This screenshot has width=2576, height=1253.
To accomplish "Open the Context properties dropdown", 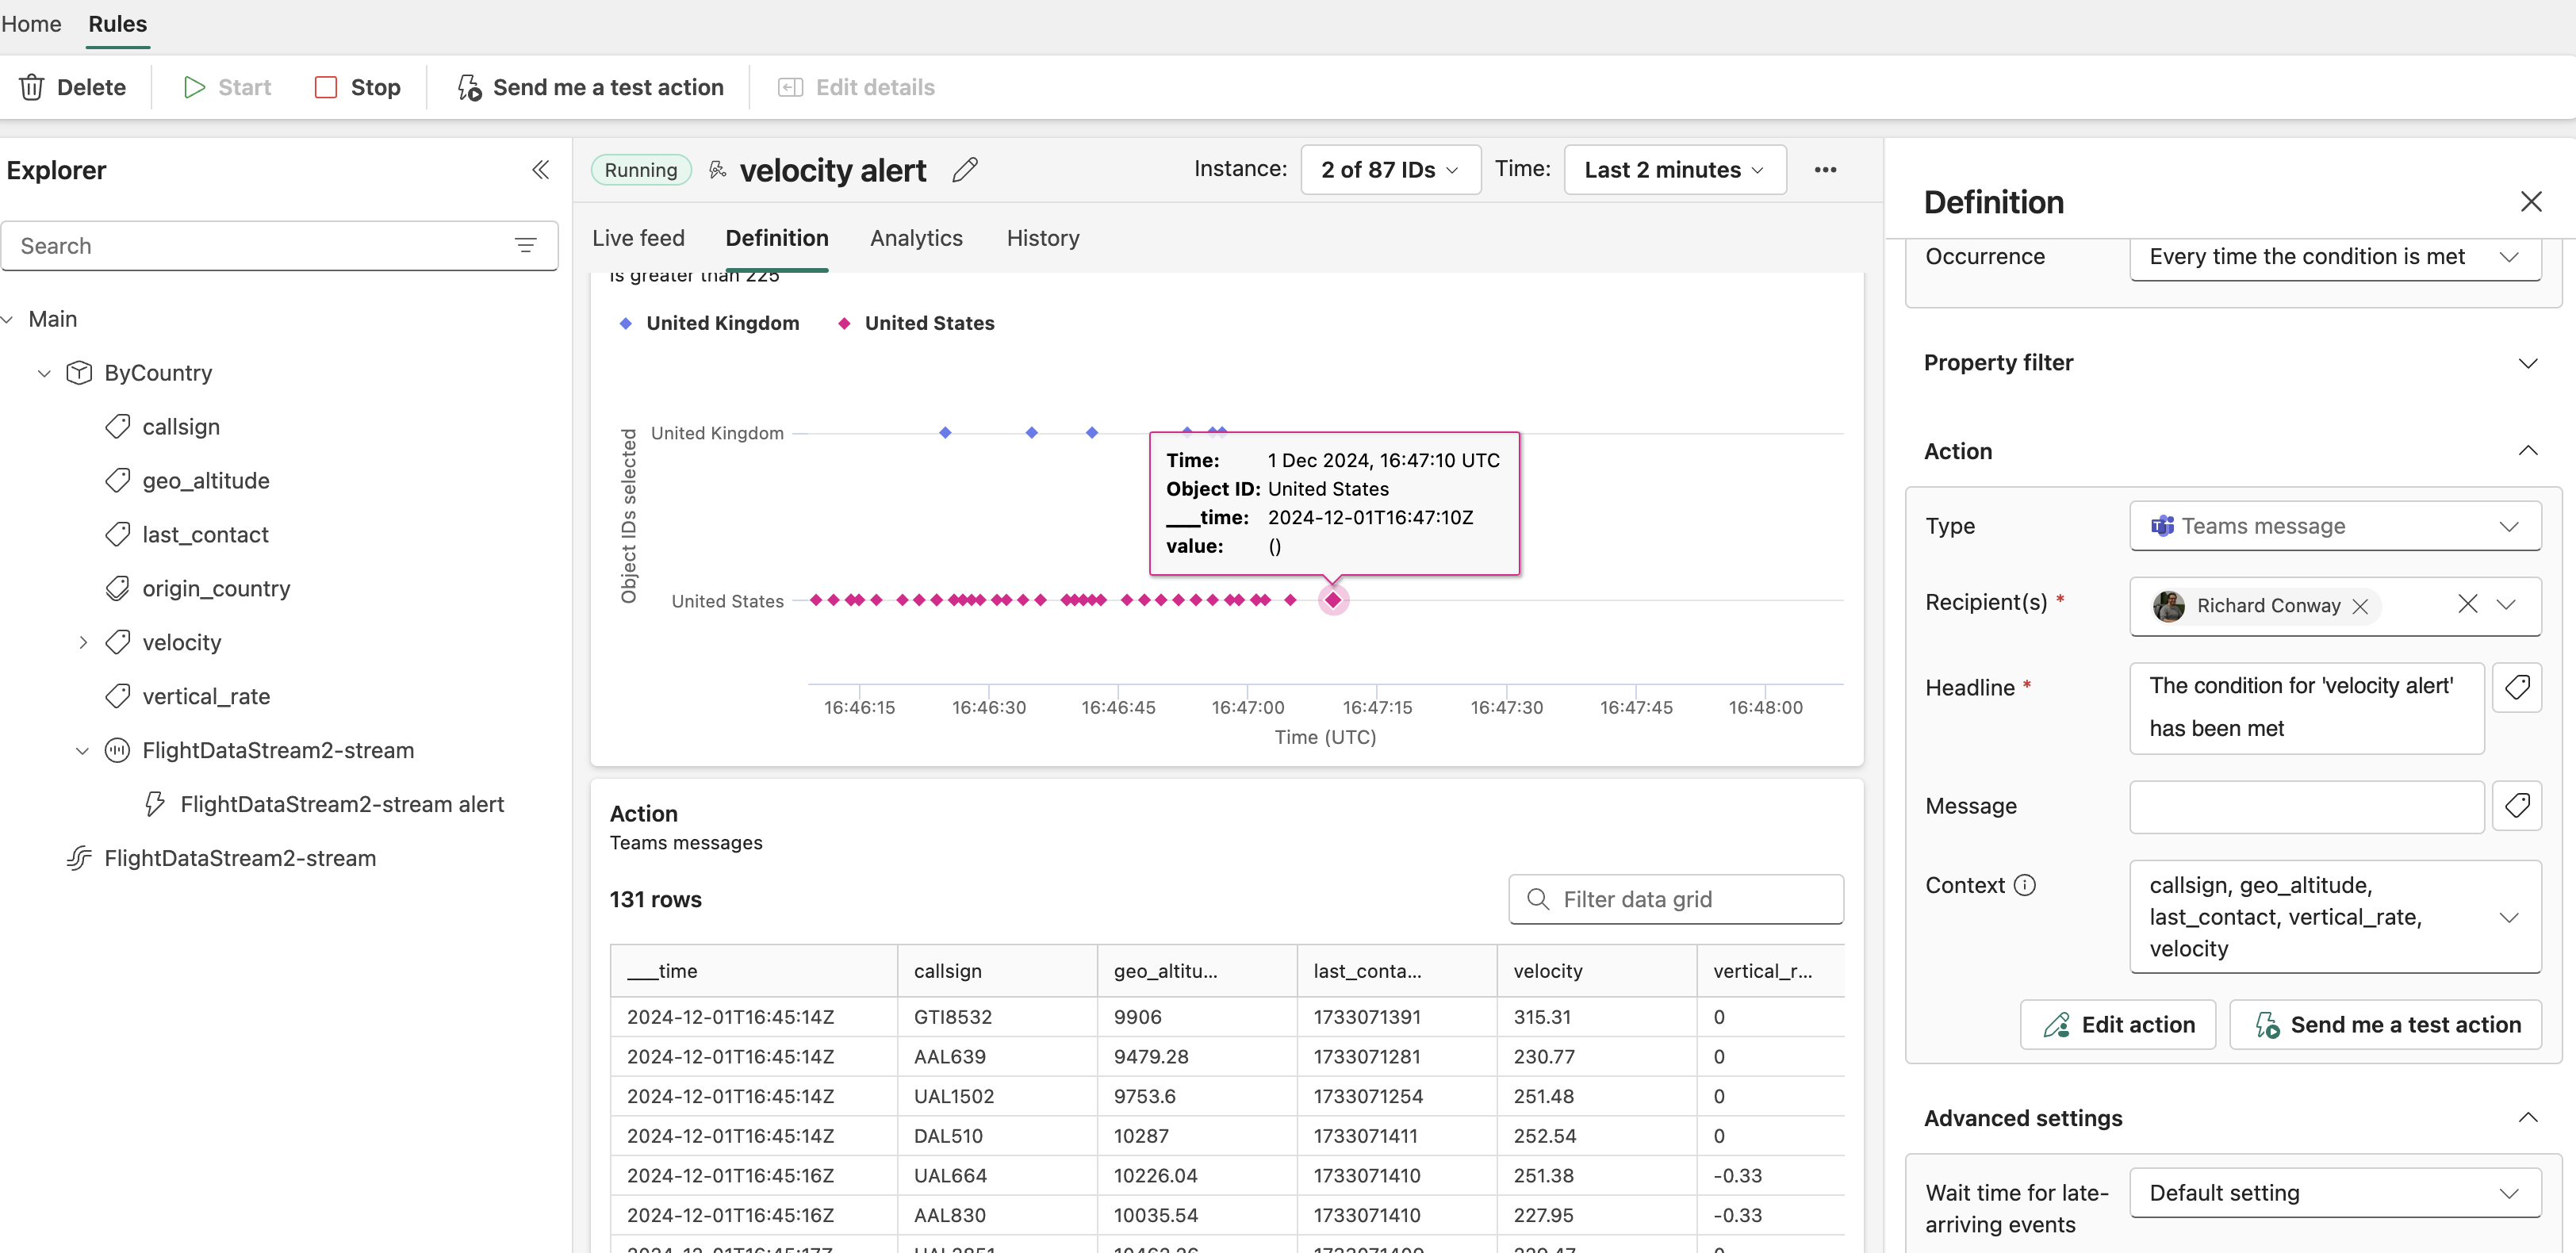I will tap(2335, 917).
